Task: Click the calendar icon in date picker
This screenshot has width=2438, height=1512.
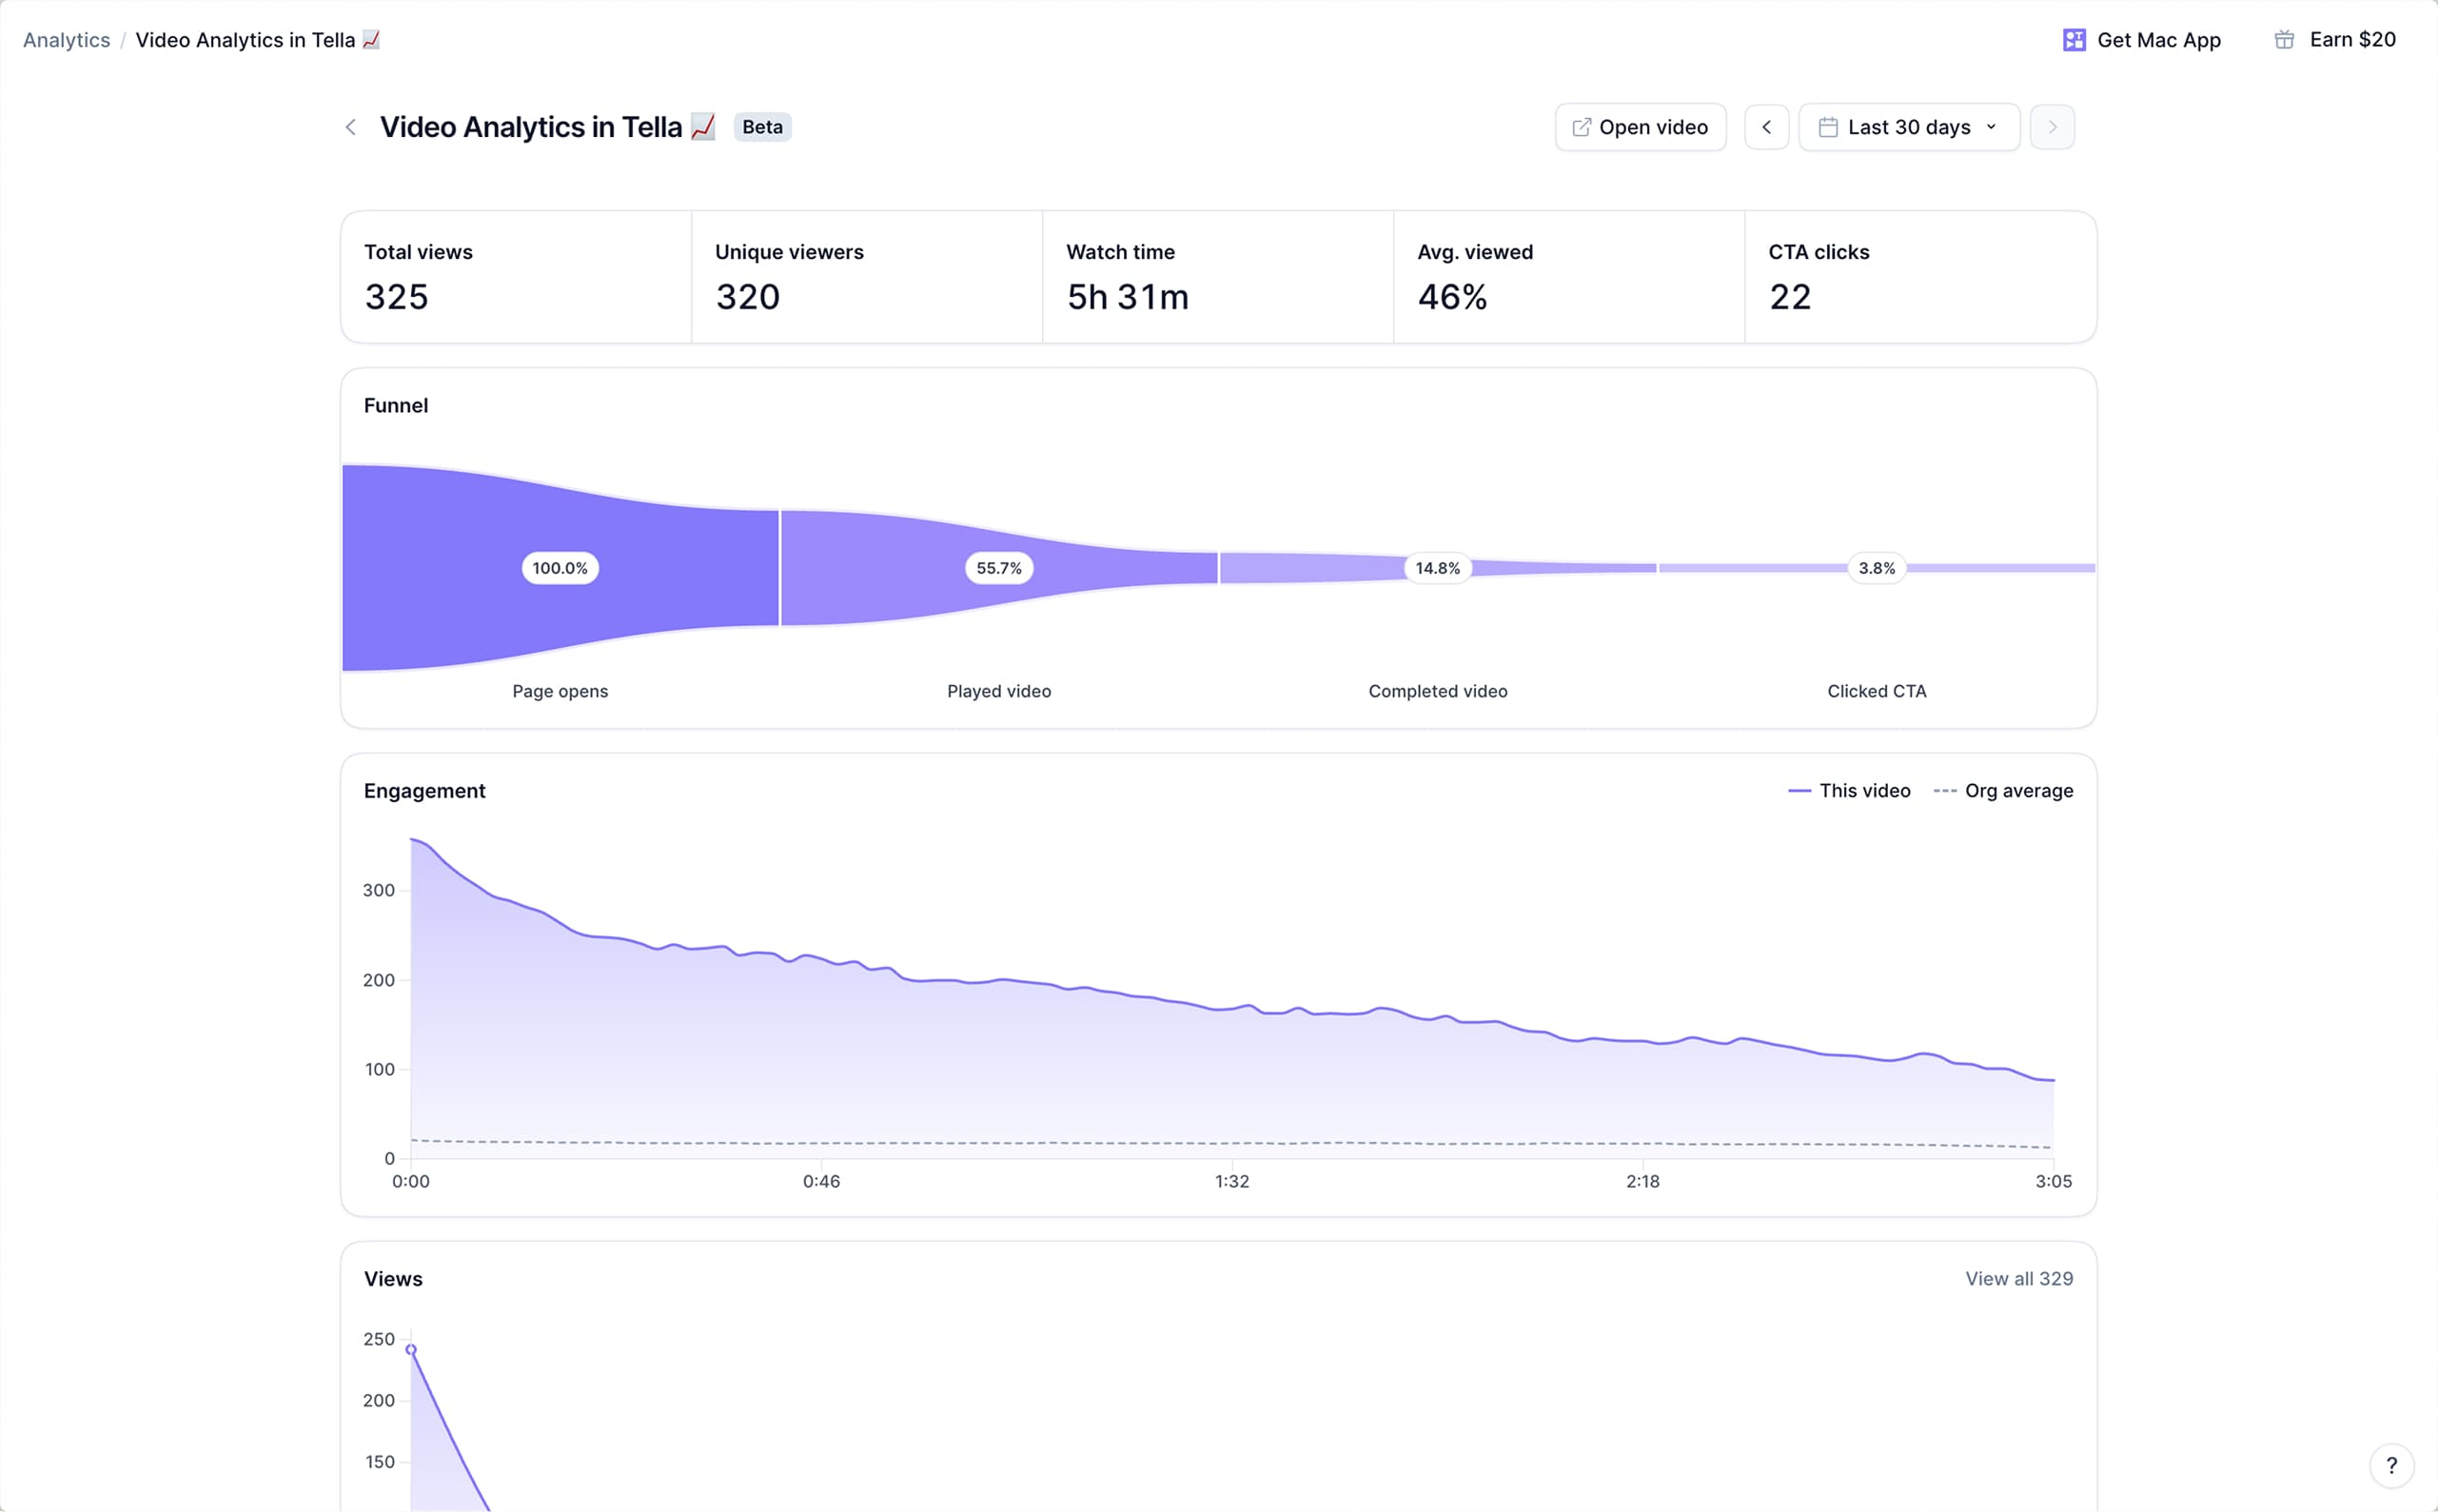Action: click(x=1827, y=127)
